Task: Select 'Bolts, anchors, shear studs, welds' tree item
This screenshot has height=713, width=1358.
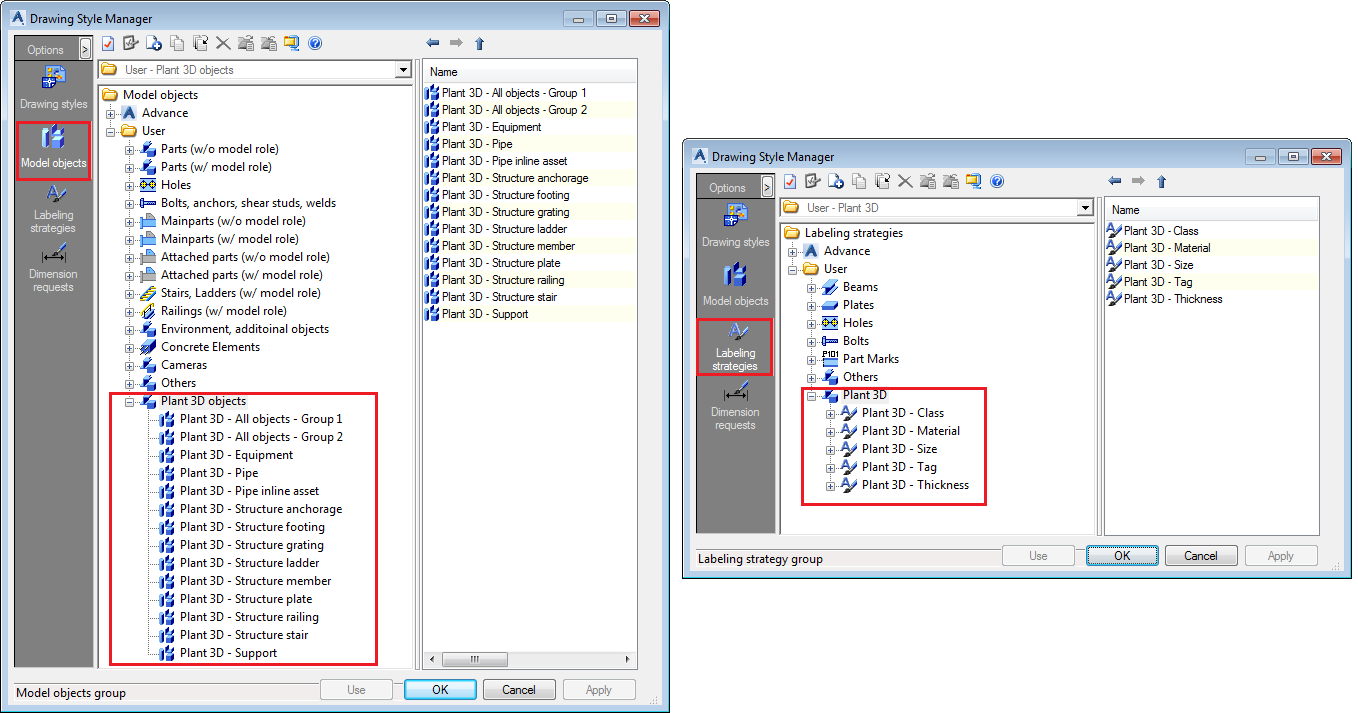Action: click(248, 203)
